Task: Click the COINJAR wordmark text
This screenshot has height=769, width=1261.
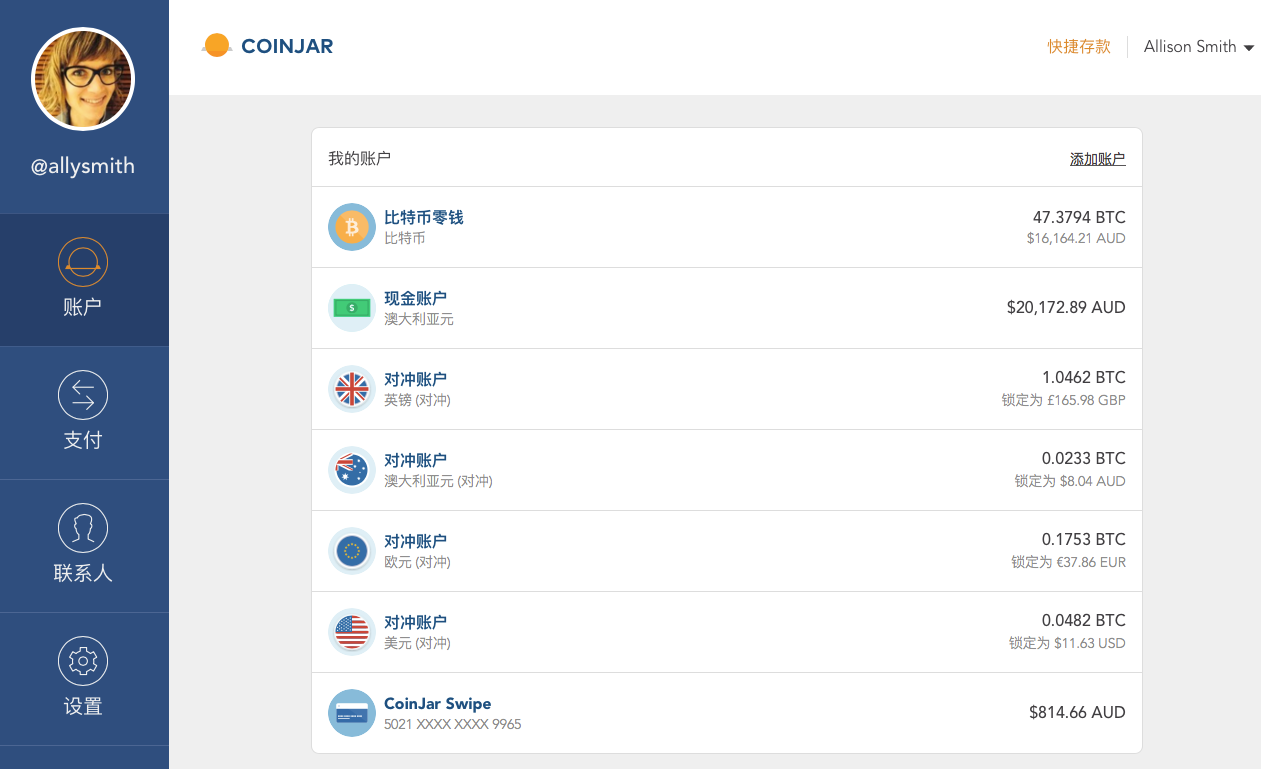Action: (288, 46)
